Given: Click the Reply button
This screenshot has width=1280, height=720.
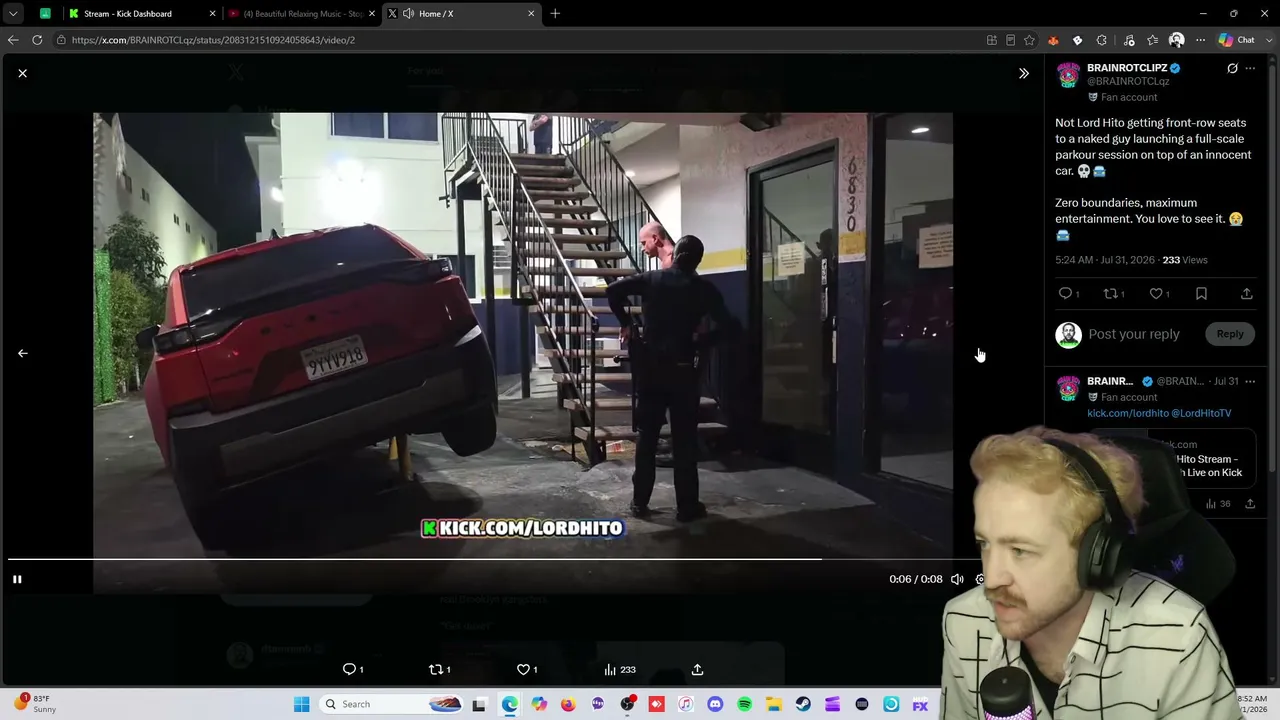Looking at the screenshot, I should [1230, 334].
